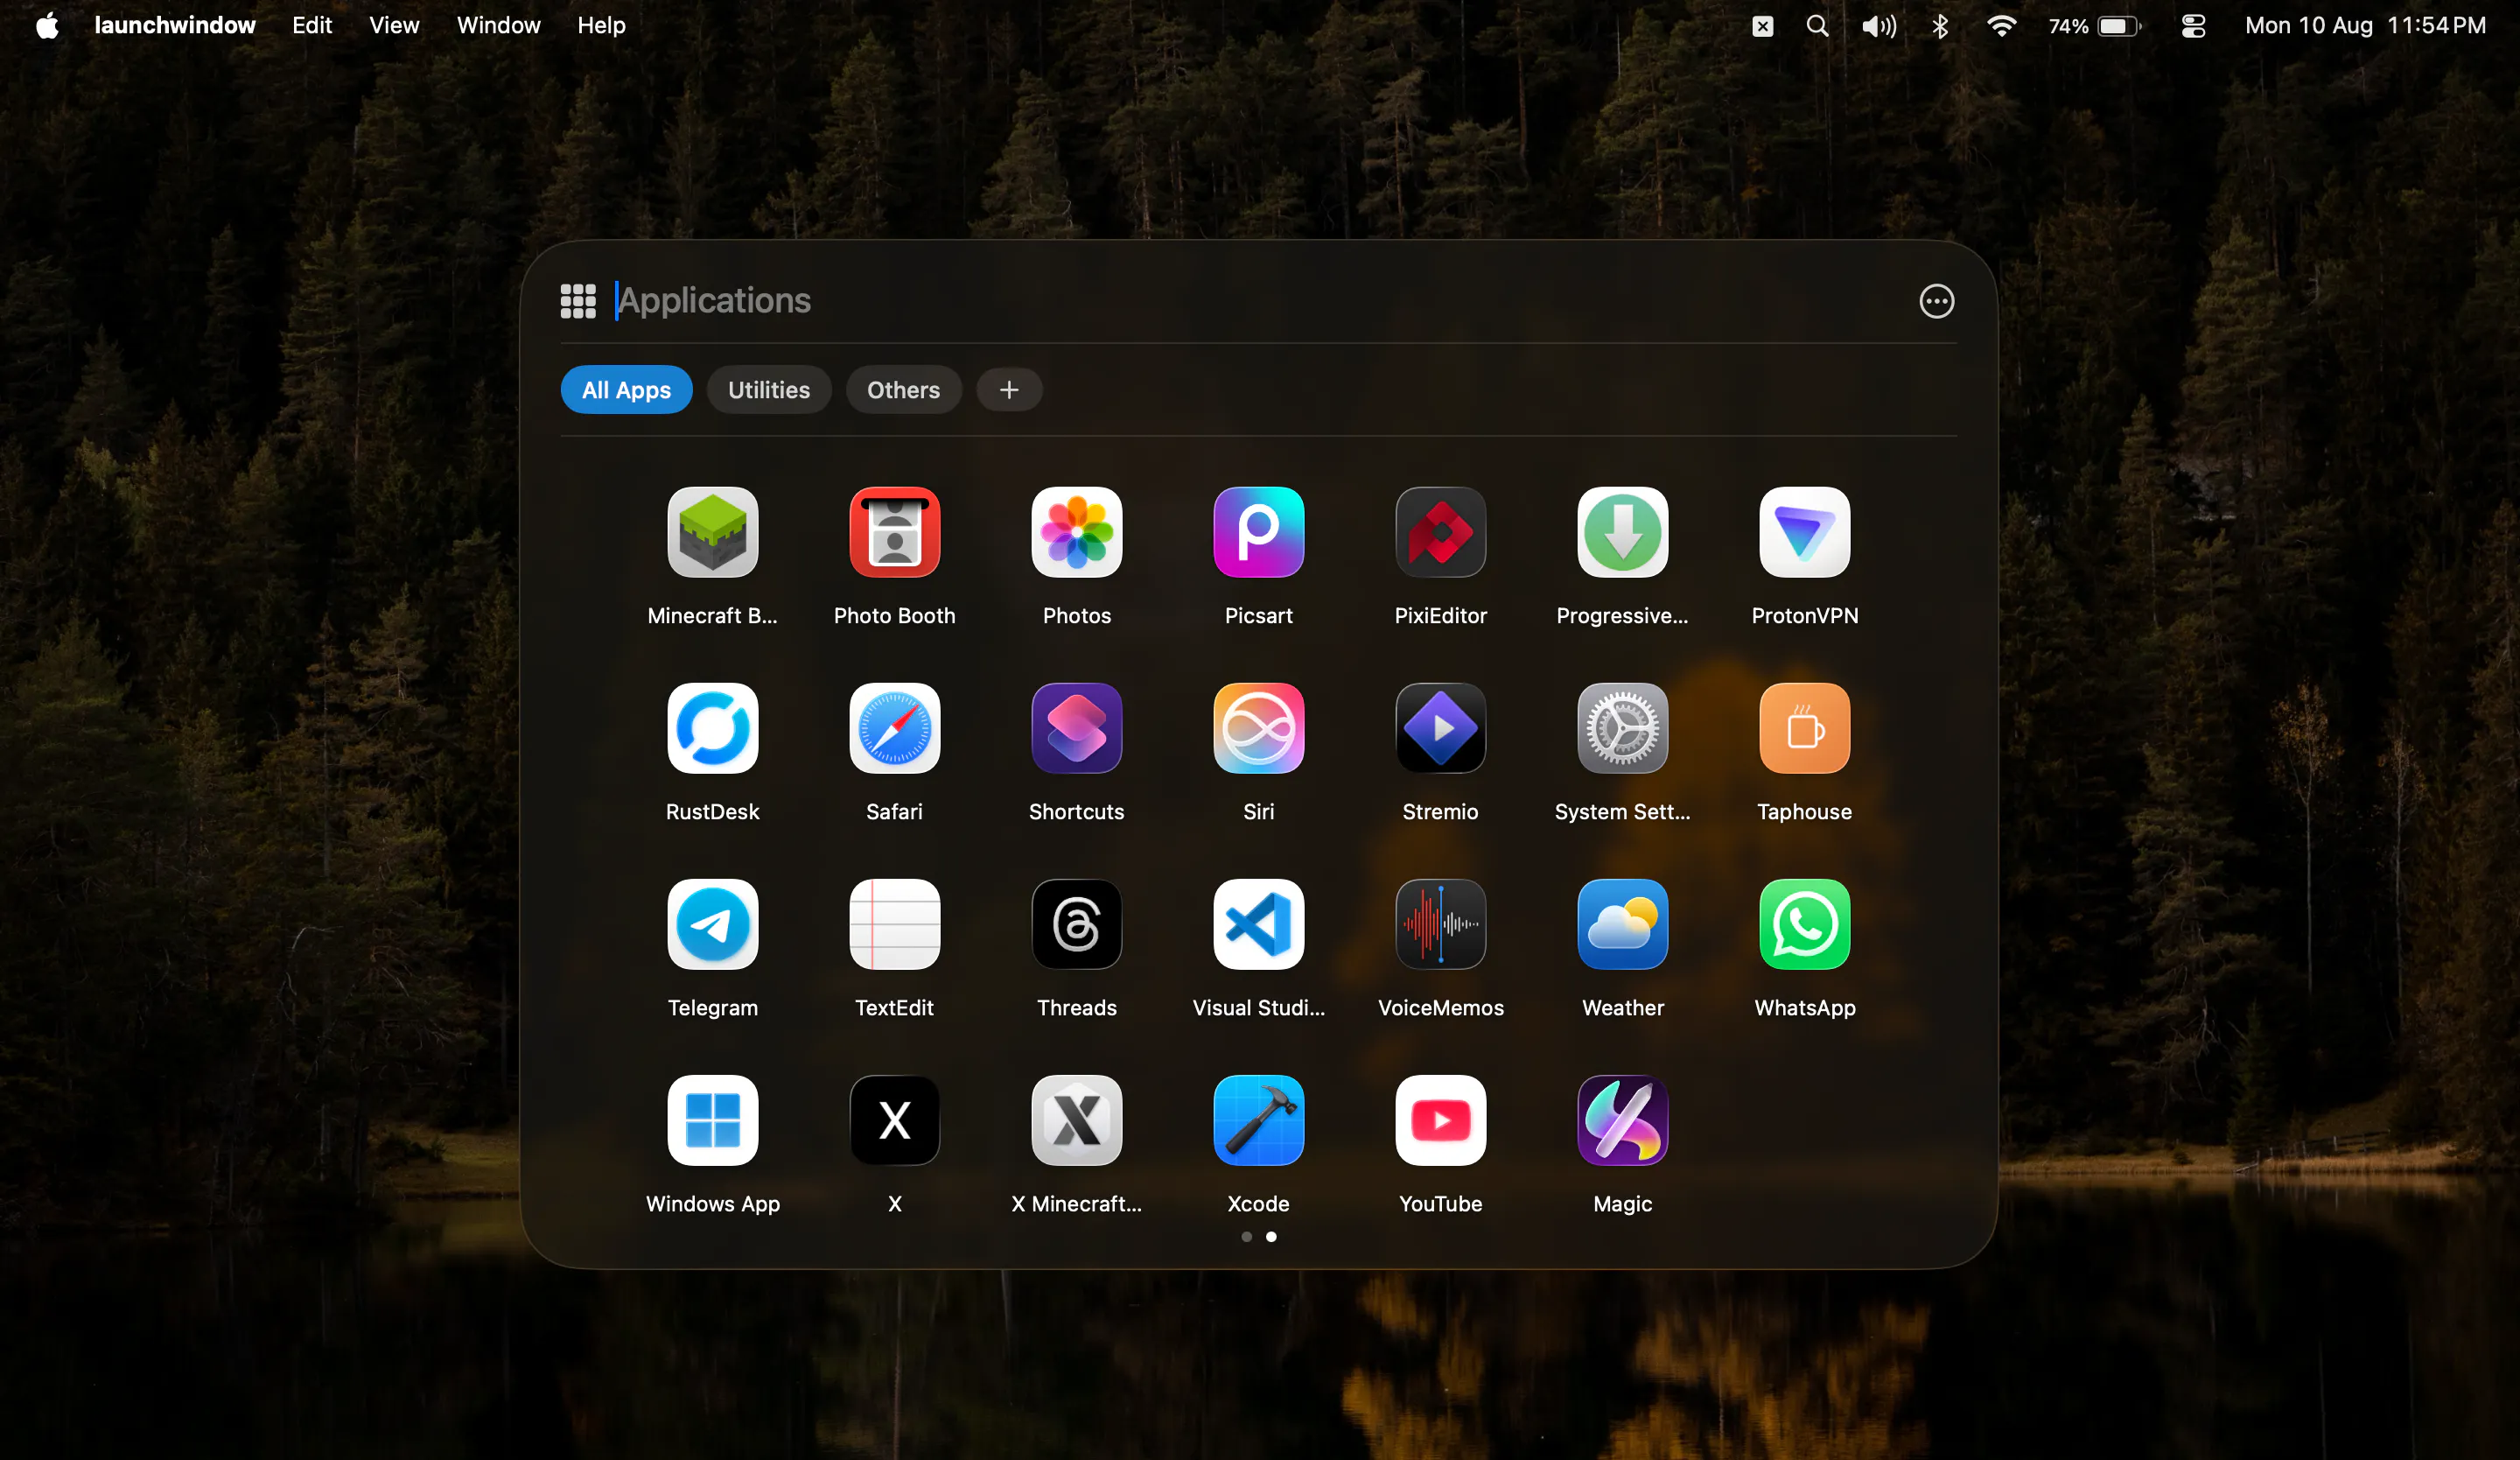
Task: Add a new category with plus button
Action: (1009, 390)
